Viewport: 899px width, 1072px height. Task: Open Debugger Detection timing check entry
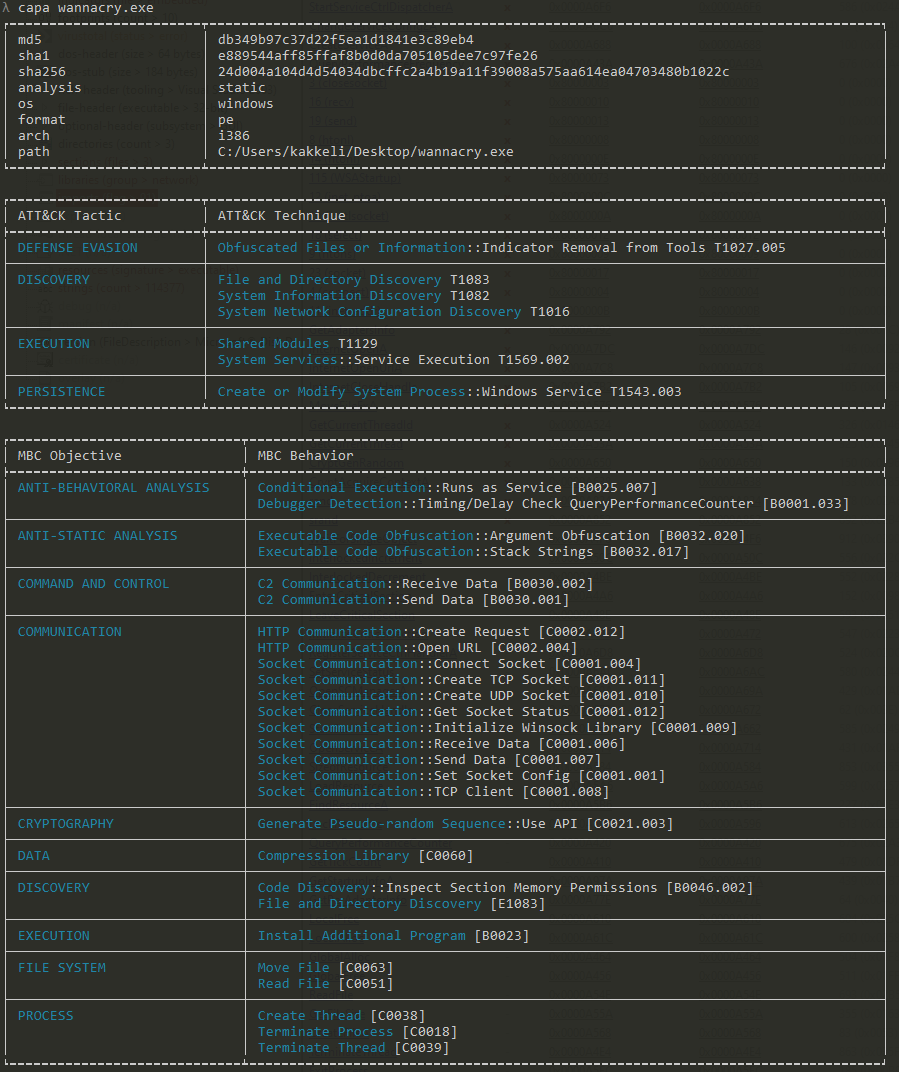[553, 504]
